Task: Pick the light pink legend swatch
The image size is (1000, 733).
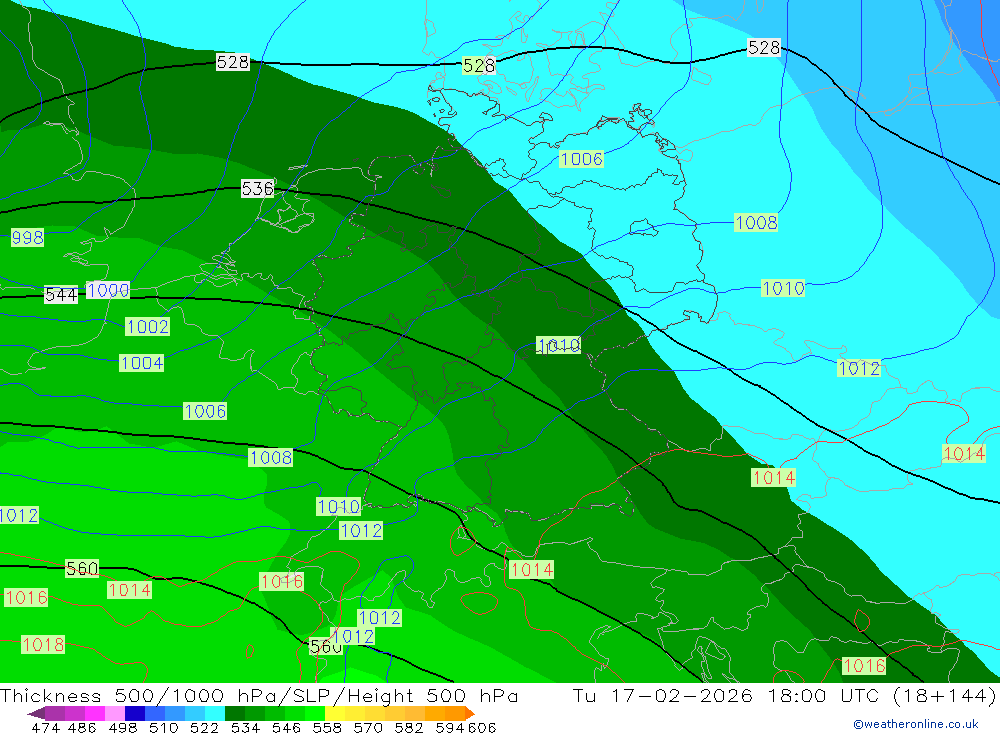Action: pyautogui.click(x=115, y=713)
